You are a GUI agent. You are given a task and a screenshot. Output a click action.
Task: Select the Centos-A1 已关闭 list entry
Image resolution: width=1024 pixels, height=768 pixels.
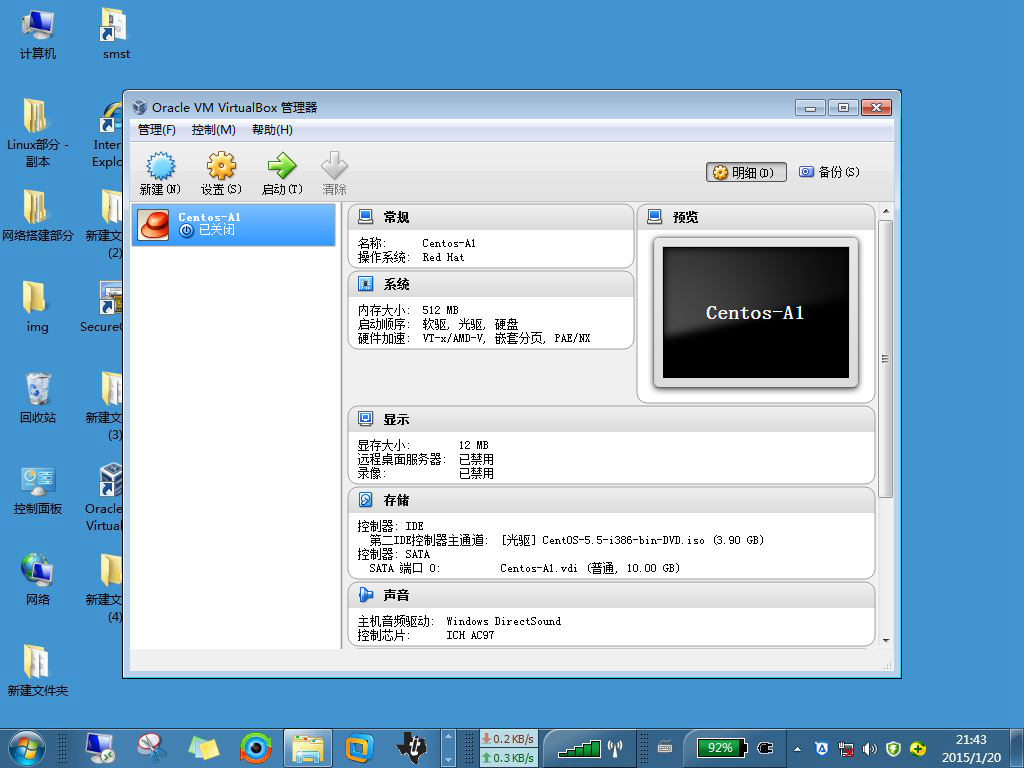click(x=234, y=225)
